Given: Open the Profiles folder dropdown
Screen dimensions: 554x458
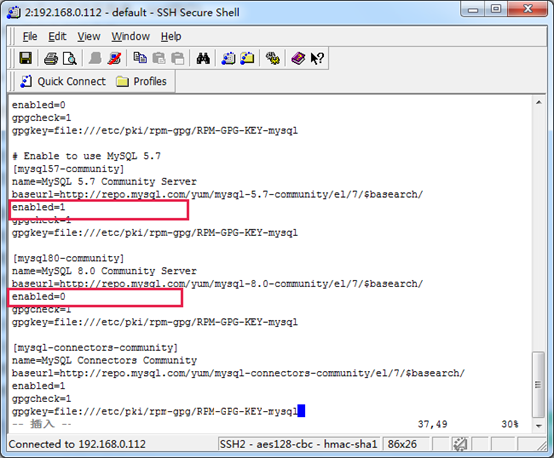Looking at the screenshot, I should 141,81.
